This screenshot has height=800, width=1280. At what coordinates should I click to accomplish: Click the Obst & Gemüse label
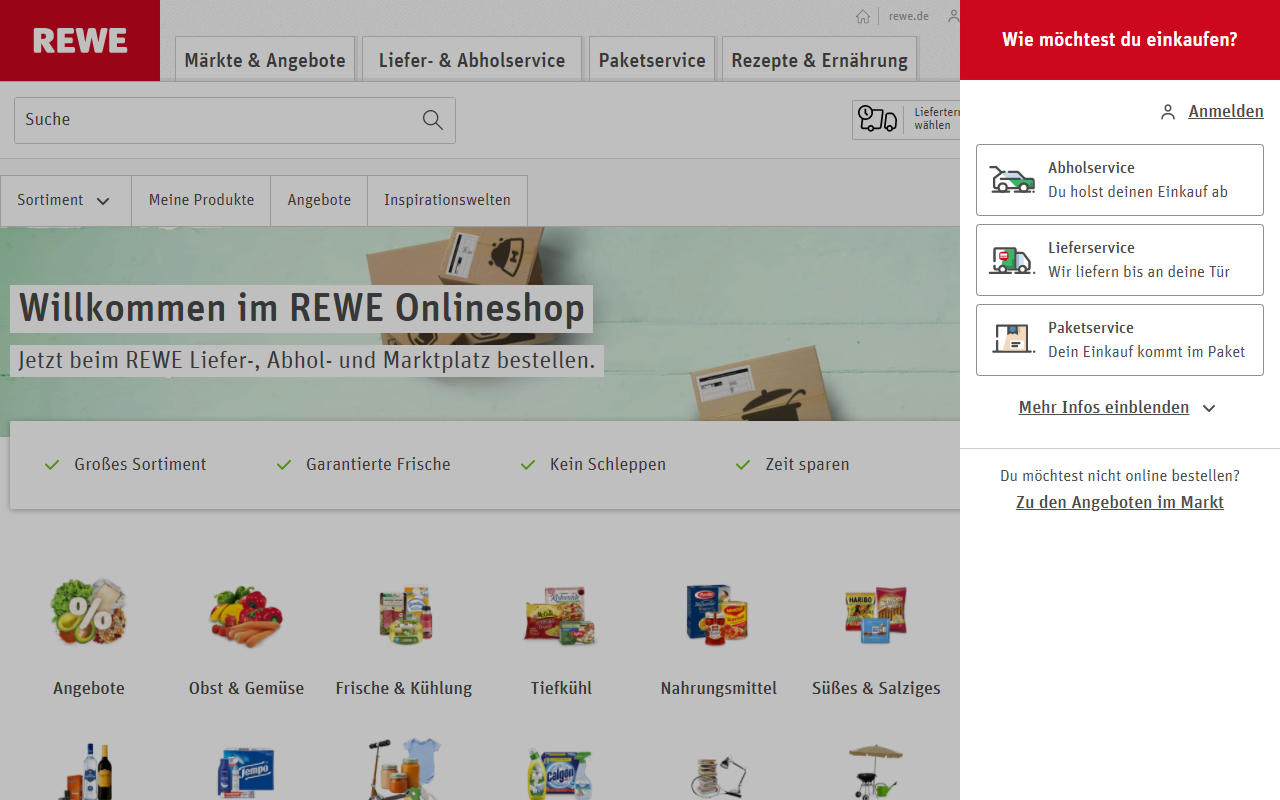pyautogui.click(x=246, y=688)
